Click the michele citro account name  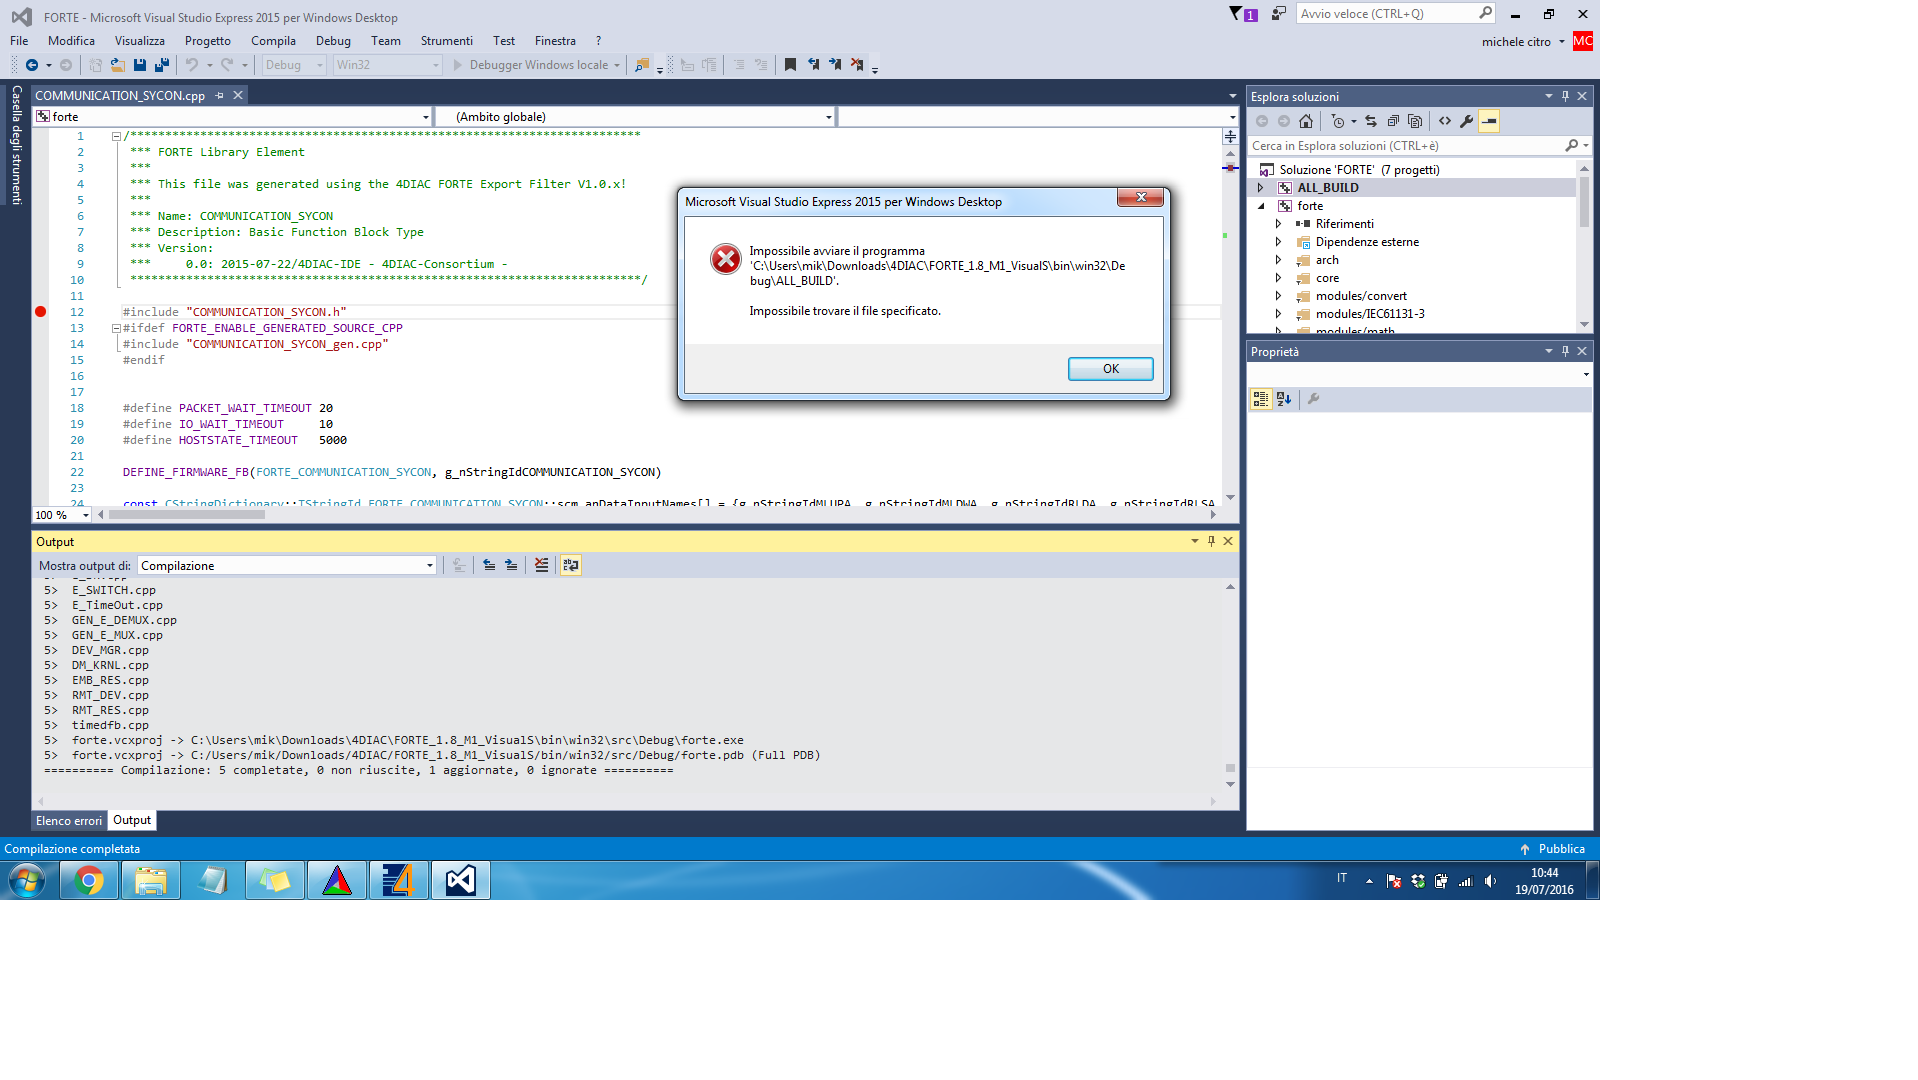1516,42
